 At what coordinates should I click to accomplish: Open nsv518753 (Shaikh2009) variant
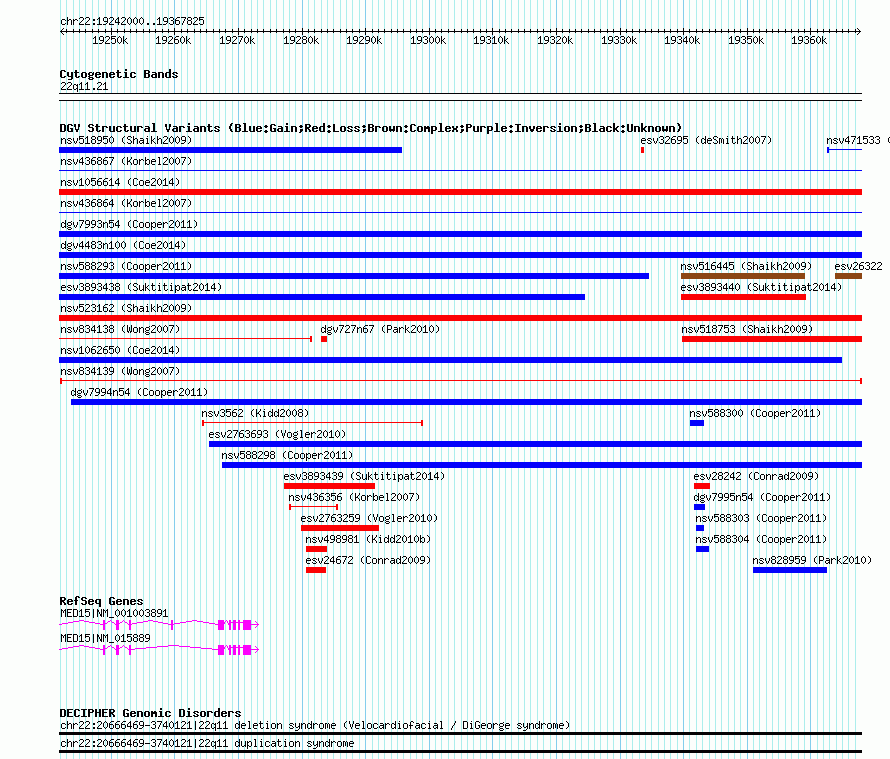click(747, 329)
